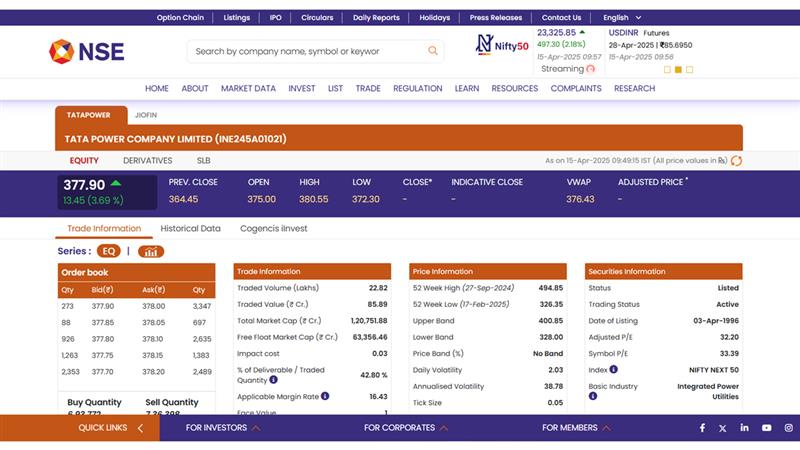Open NSE Facebook page icon
The width and height of the screenshot is (800, 450).
[x=703, y=428]
